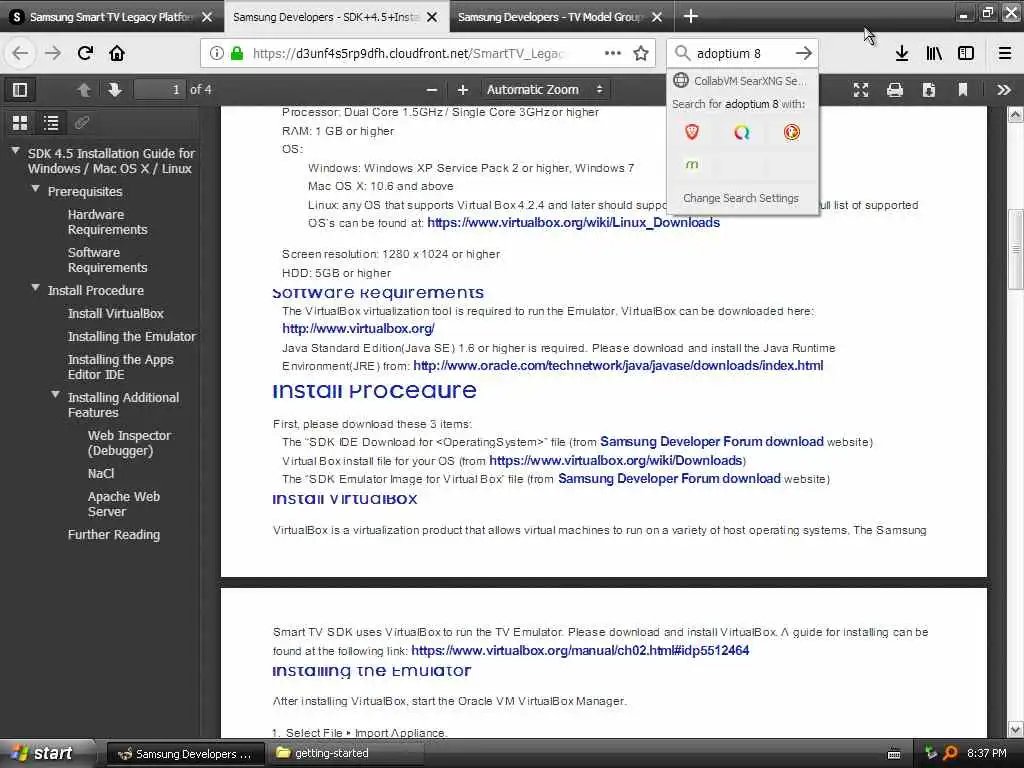Show site information icon in address bar

tap(217, 53)
